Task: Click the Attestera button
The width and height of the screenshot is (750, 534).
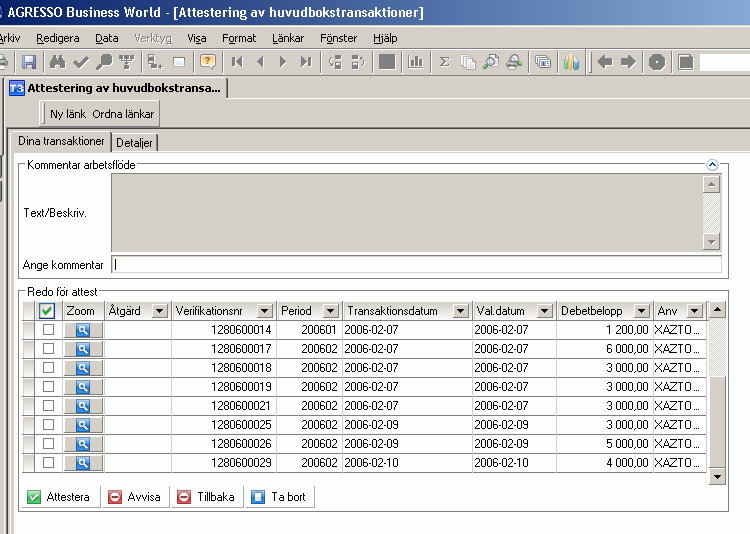Action: 61,497
